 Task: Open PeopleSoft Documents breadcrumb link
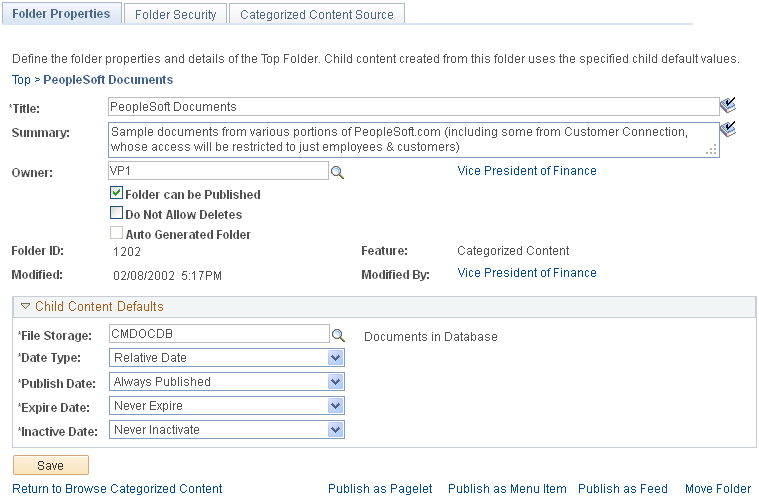pos(108,80)
